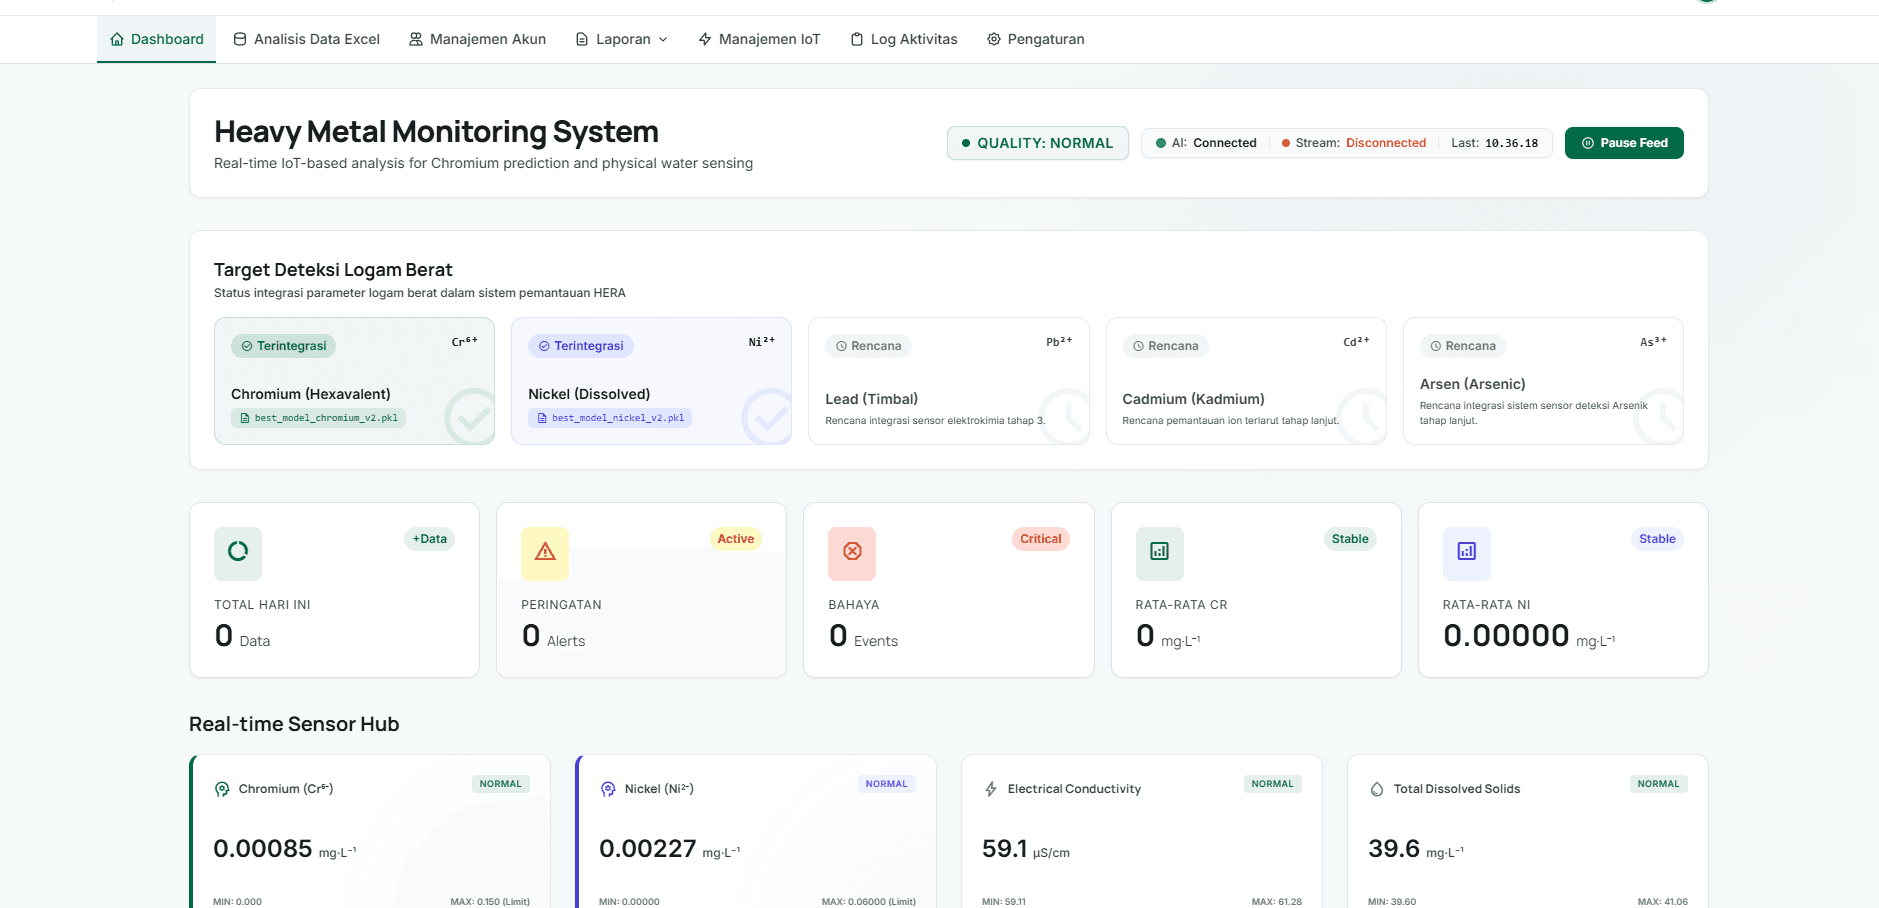Click the Nickel (Dissolved) card title
Image resolution: width=1879 pixels, height=908 pixels.
589,394
